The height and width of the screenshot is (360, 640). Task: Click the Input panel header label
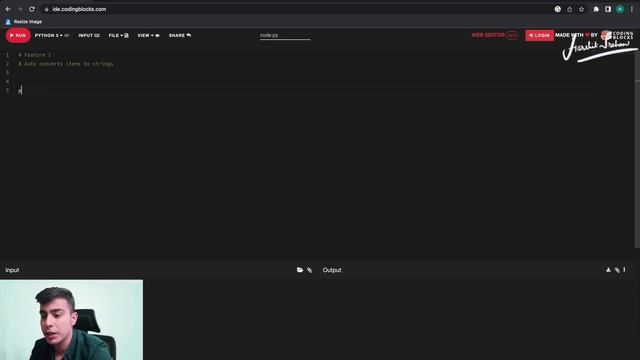(x=12, y=270)
